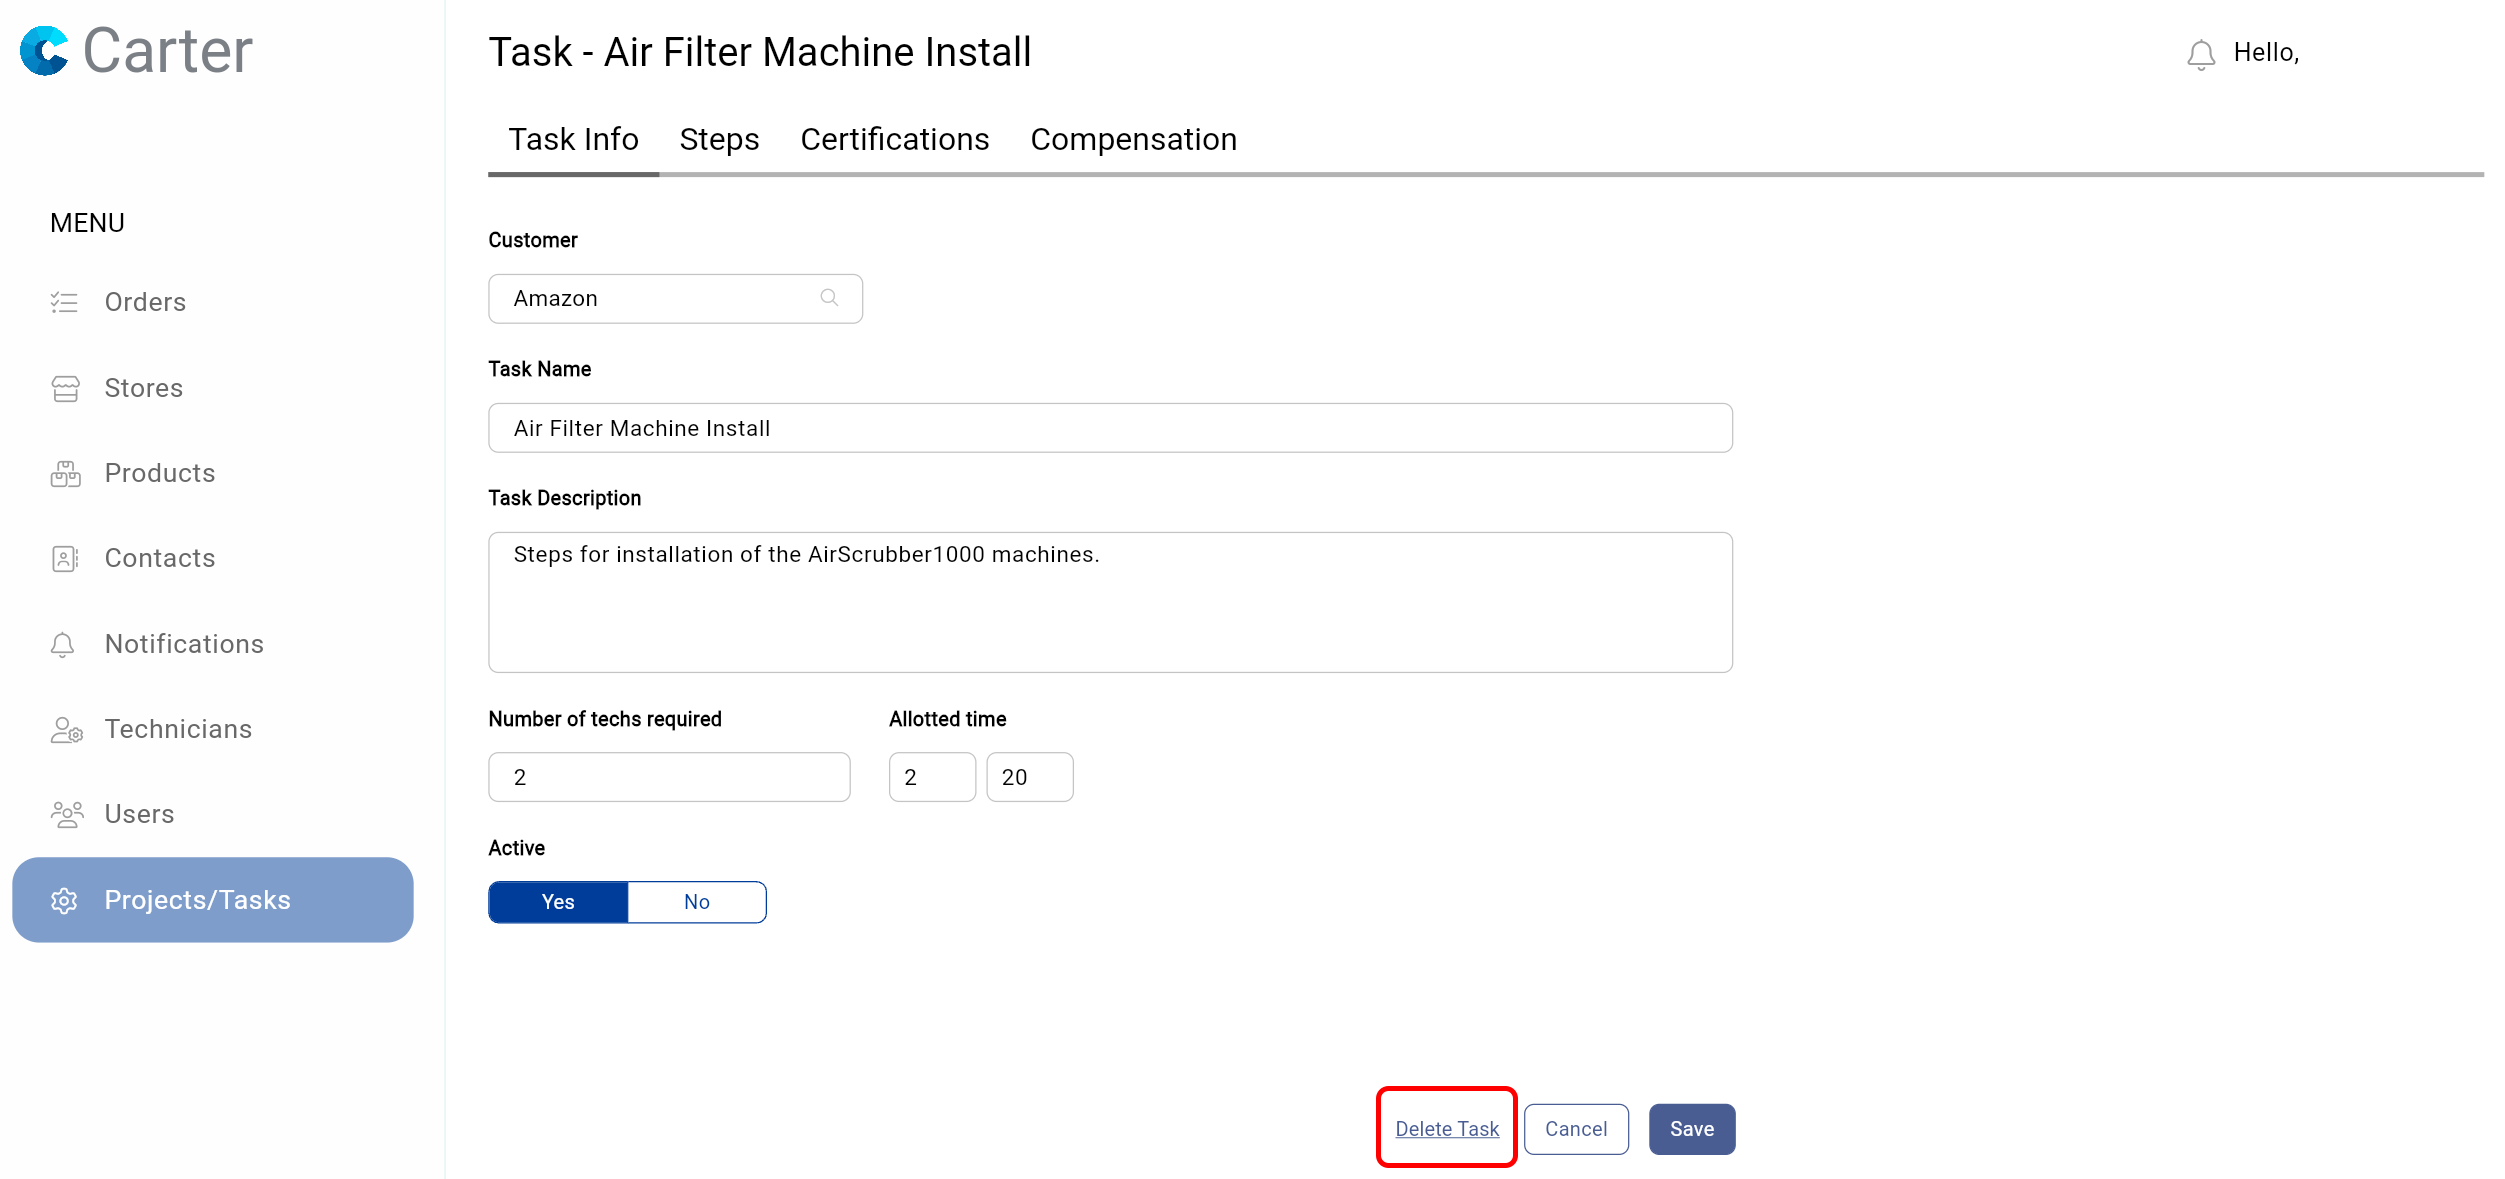Click the Carter logo icon
The width and height of the screenshot is (2505, 1179).
tap(45, 51)
